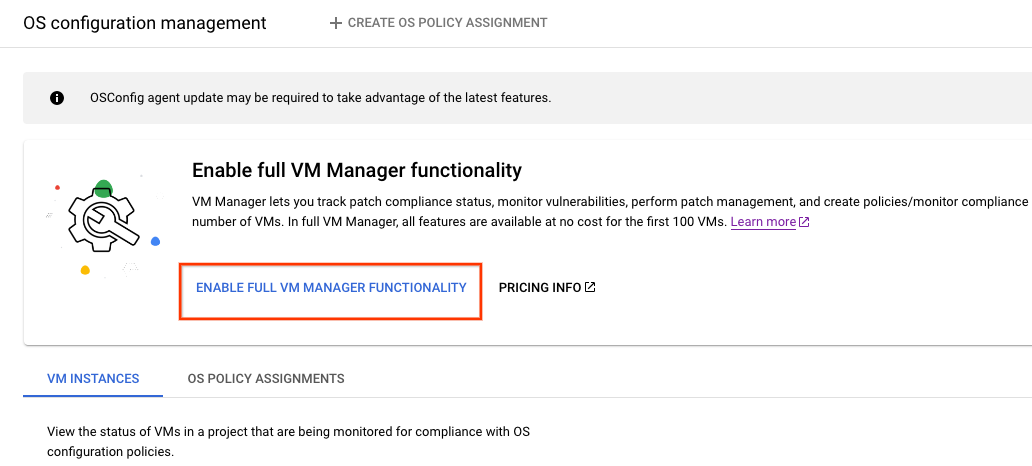Viewport: 1032px width, 466px height.
Task: Click the external link icon next to Pricing Info
Action: click(590, 288)
